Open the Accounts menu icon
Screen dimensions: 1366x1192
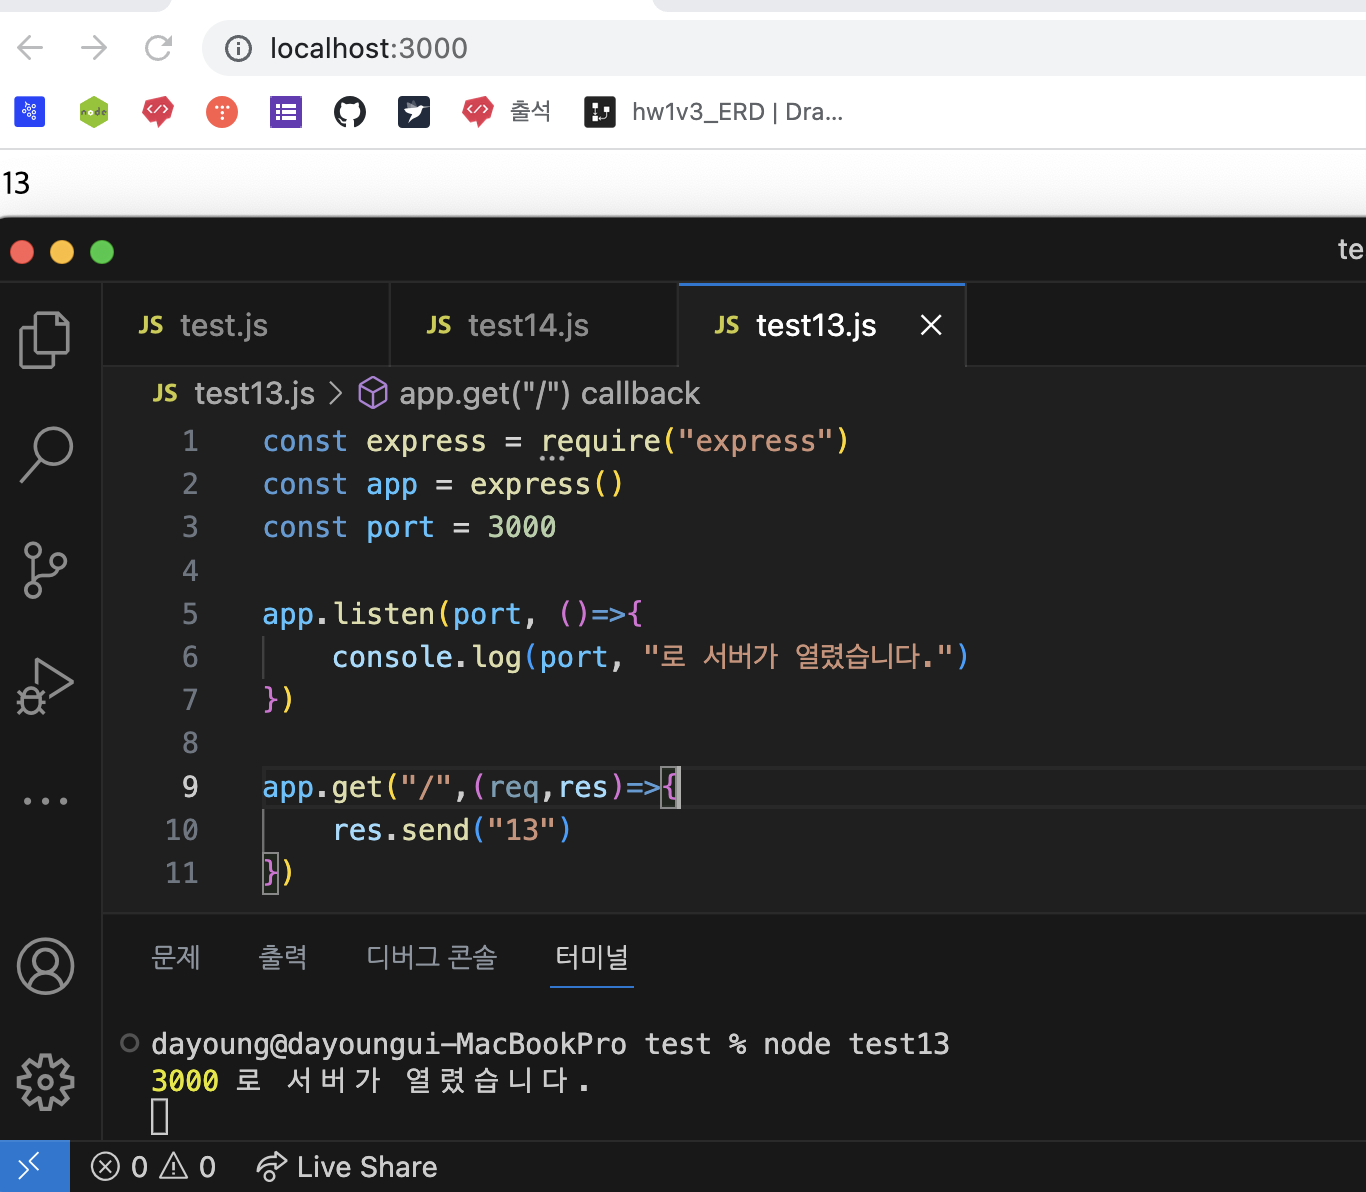[46, 966]
